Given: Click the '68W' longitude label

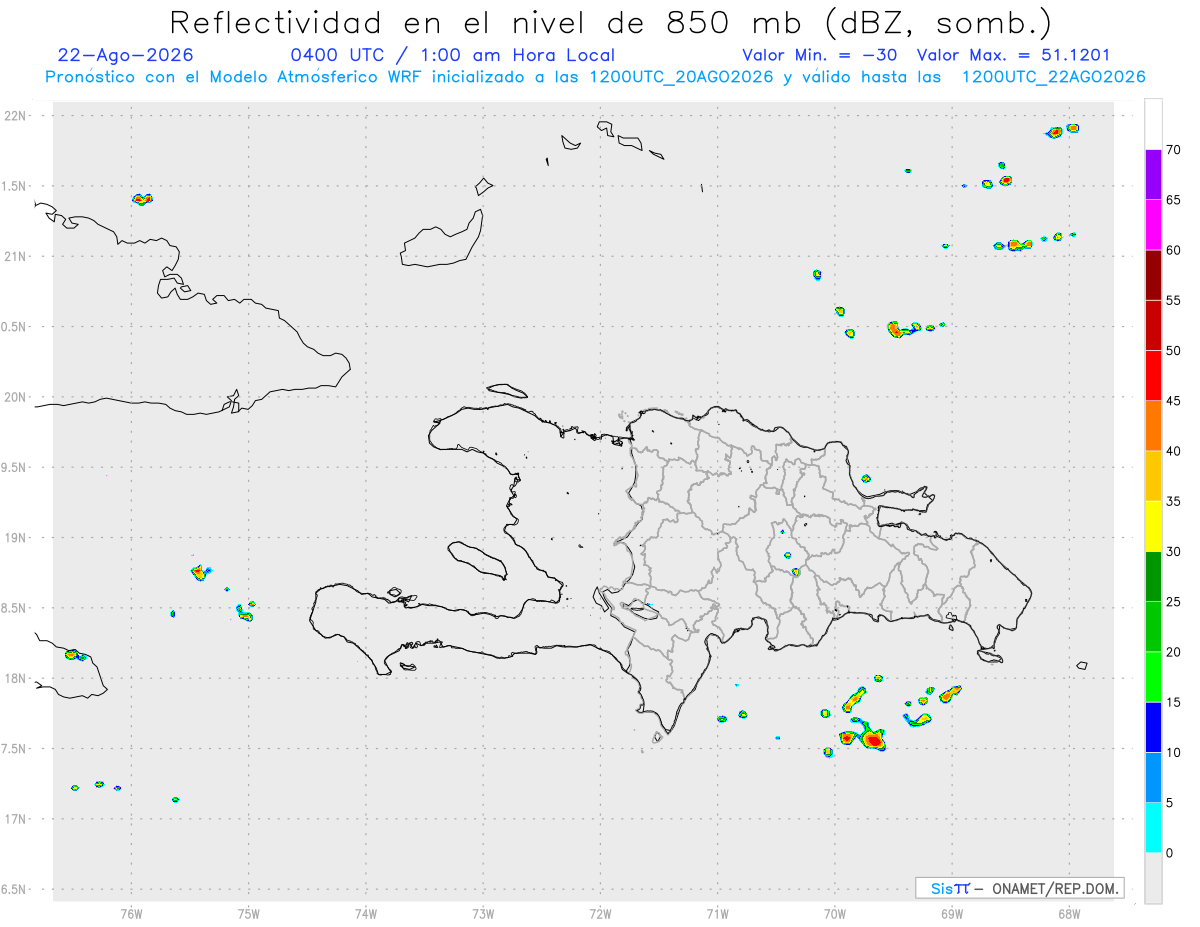Looking at the screenshot, I should (1069, 914).
